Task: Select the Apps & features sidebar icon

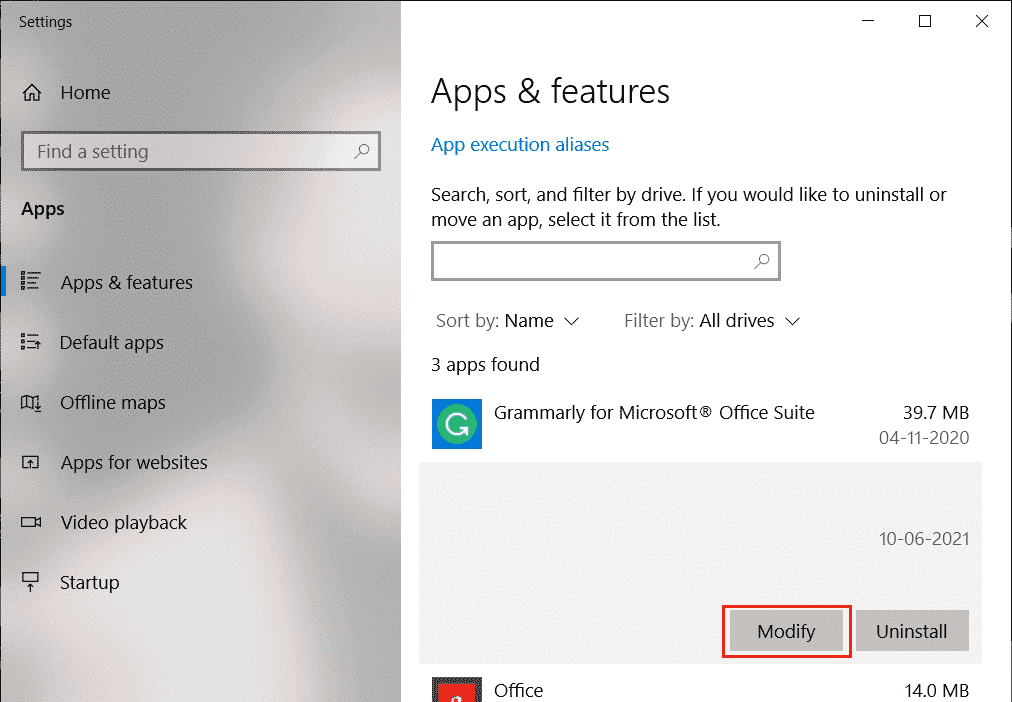Action: tap(29, 282)
